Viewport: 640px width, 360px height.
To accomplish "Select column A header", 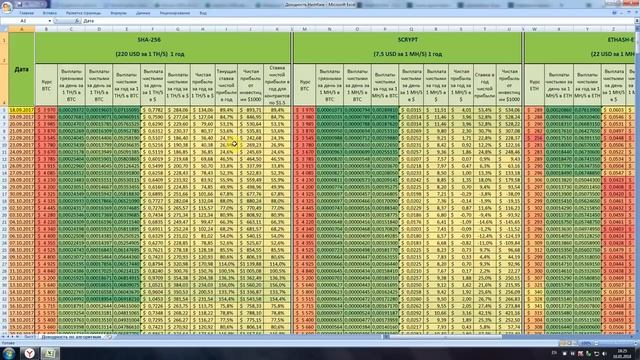I will click(x=22, y=29).
